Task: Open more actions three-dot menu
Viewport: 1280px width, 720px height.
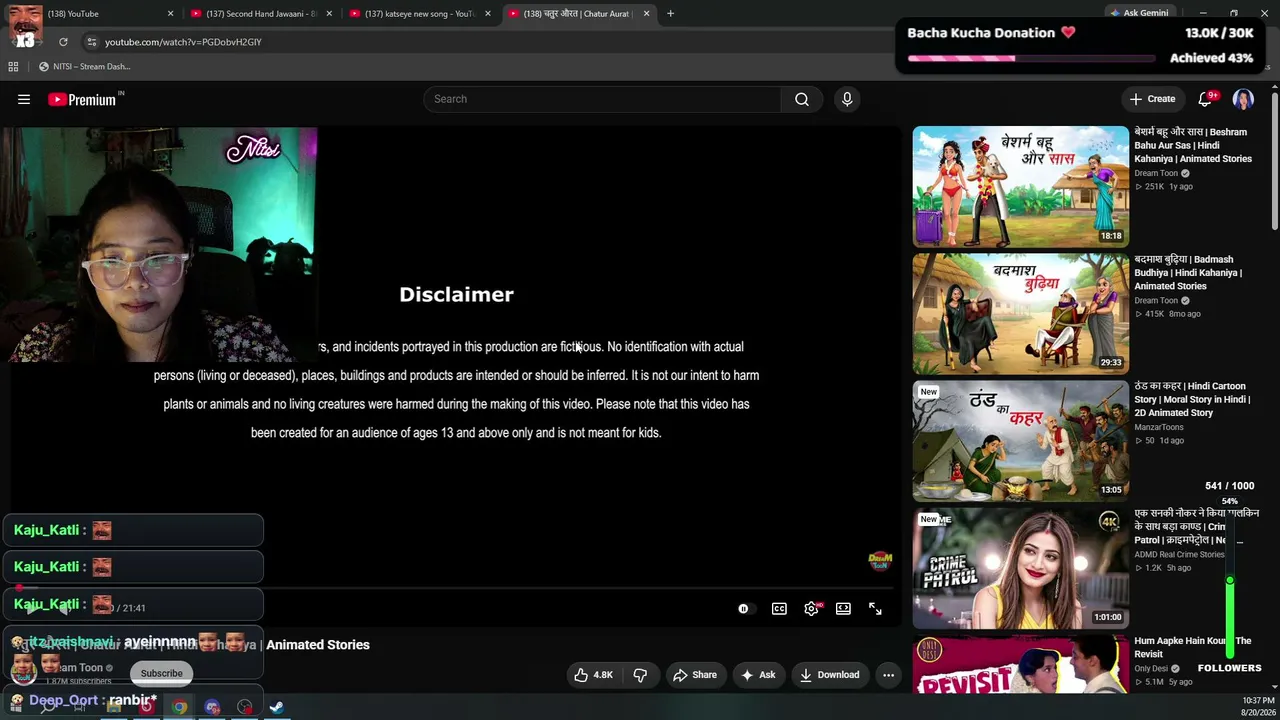Action: (x=888, y=675)
